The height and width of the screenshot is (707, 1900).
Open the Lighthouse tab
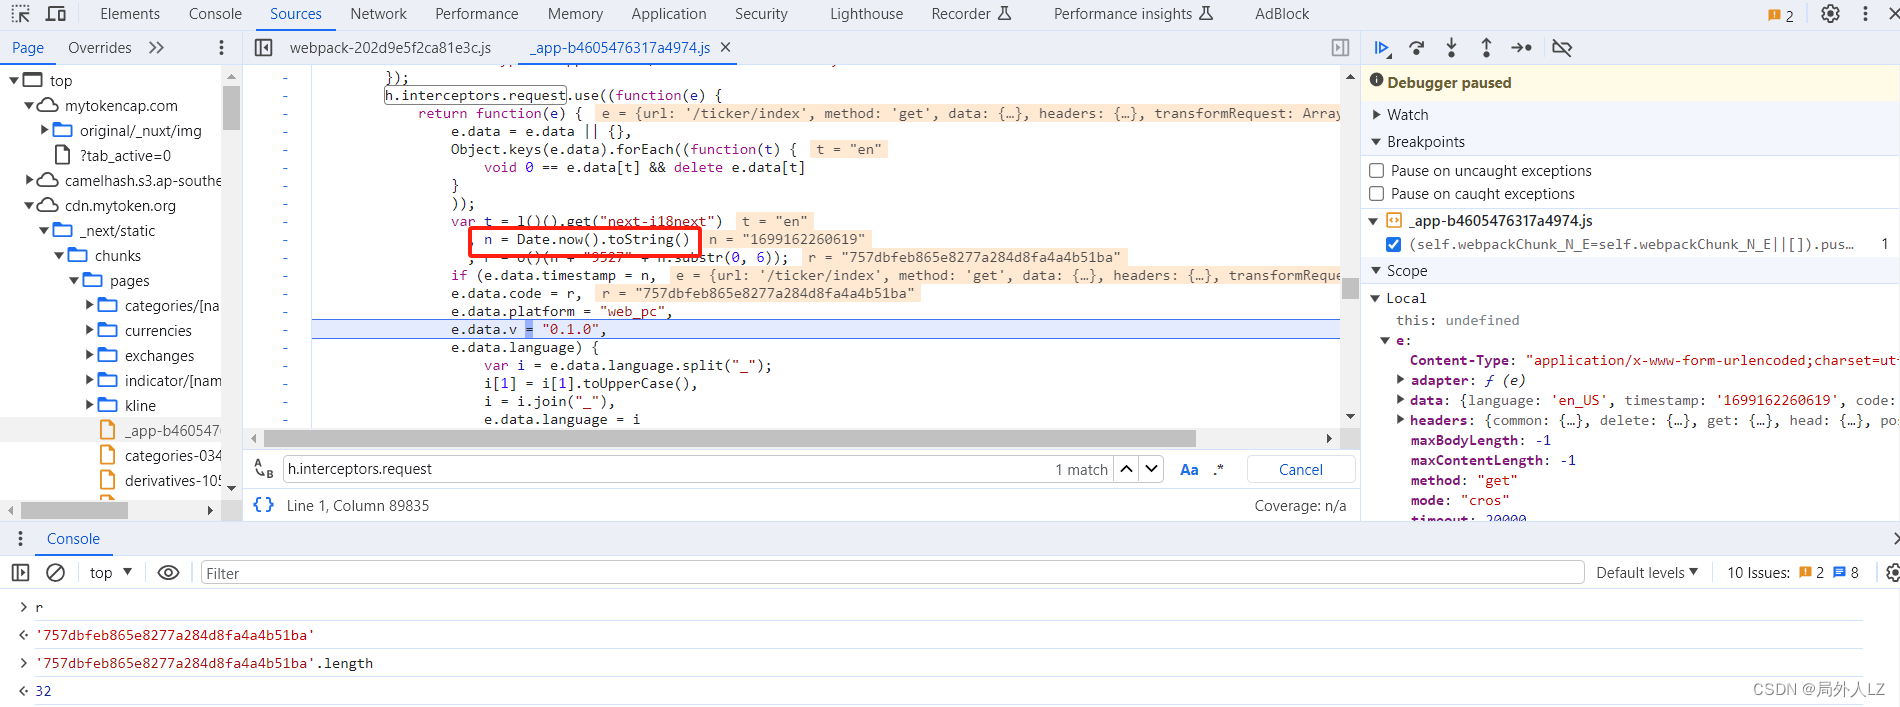[x=866, y=14]
